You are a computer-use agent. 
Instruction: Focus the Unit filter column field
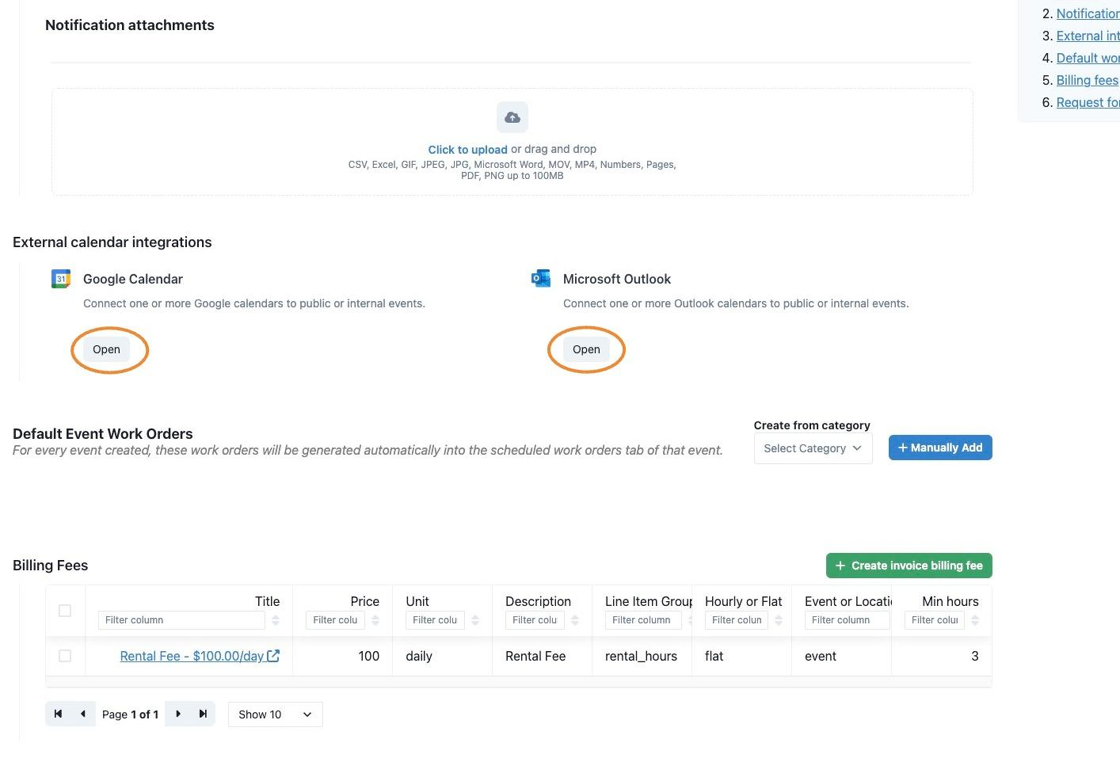(x=435, y=620)
